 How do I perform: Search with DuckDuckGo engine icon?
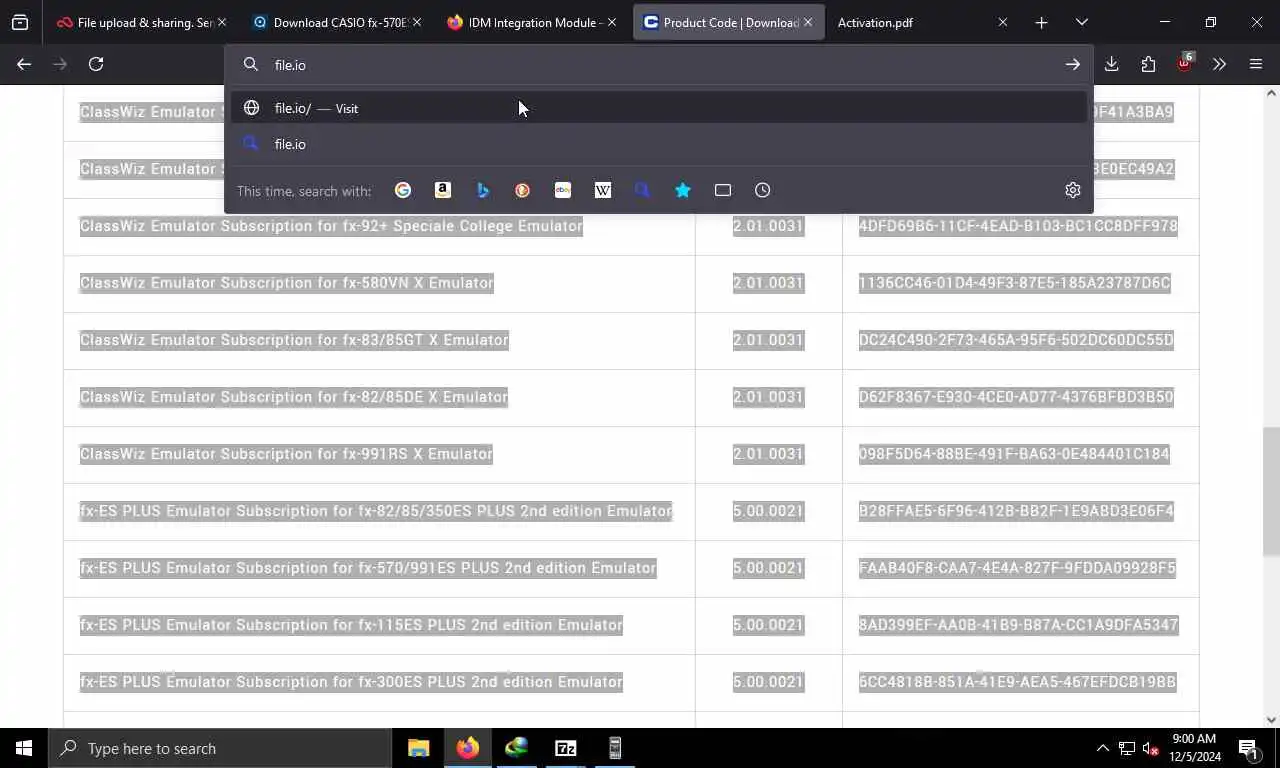tap(523, 190)
